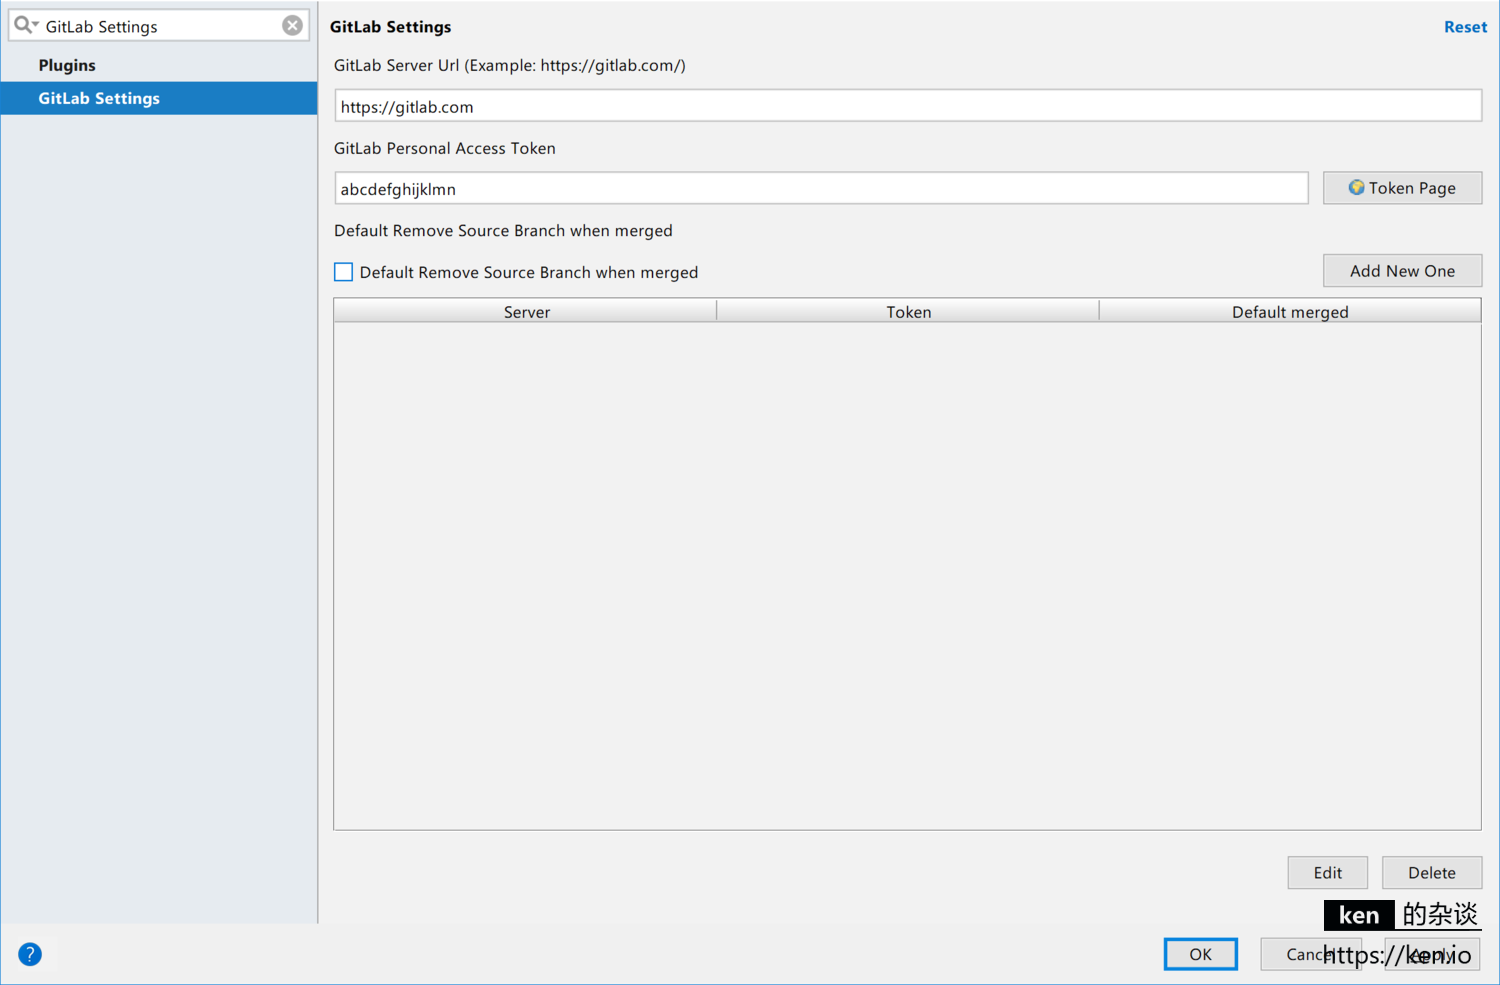The height and width of the screenshot is (985, 1500).
Task: Open the Token Page button
Action: [1402, 188]
